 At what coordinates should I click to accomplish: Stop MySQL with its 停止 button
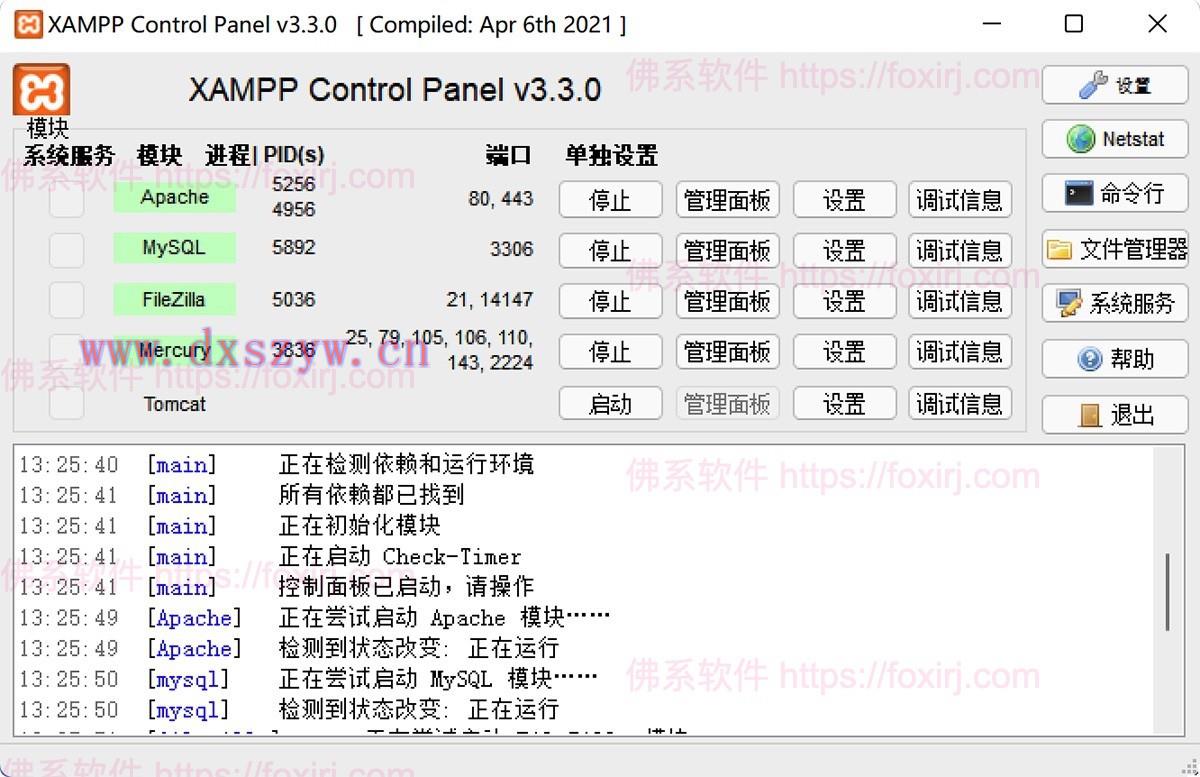coord(610,250)
